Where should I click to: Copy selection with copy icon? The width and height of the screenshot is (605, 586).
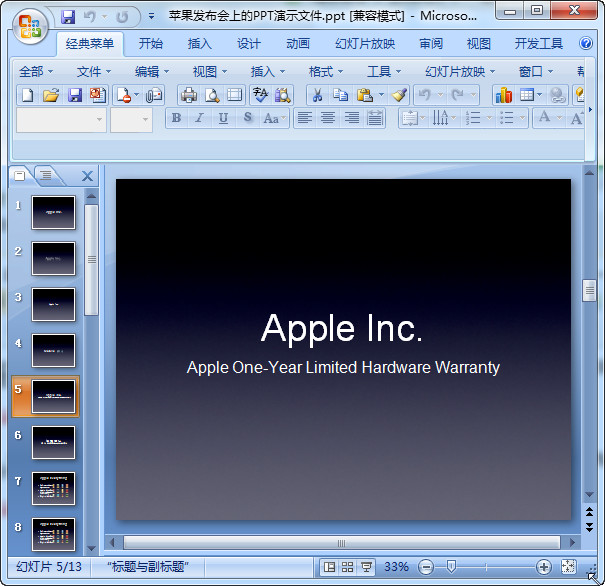pyautogui.click(x=340, y=95)
